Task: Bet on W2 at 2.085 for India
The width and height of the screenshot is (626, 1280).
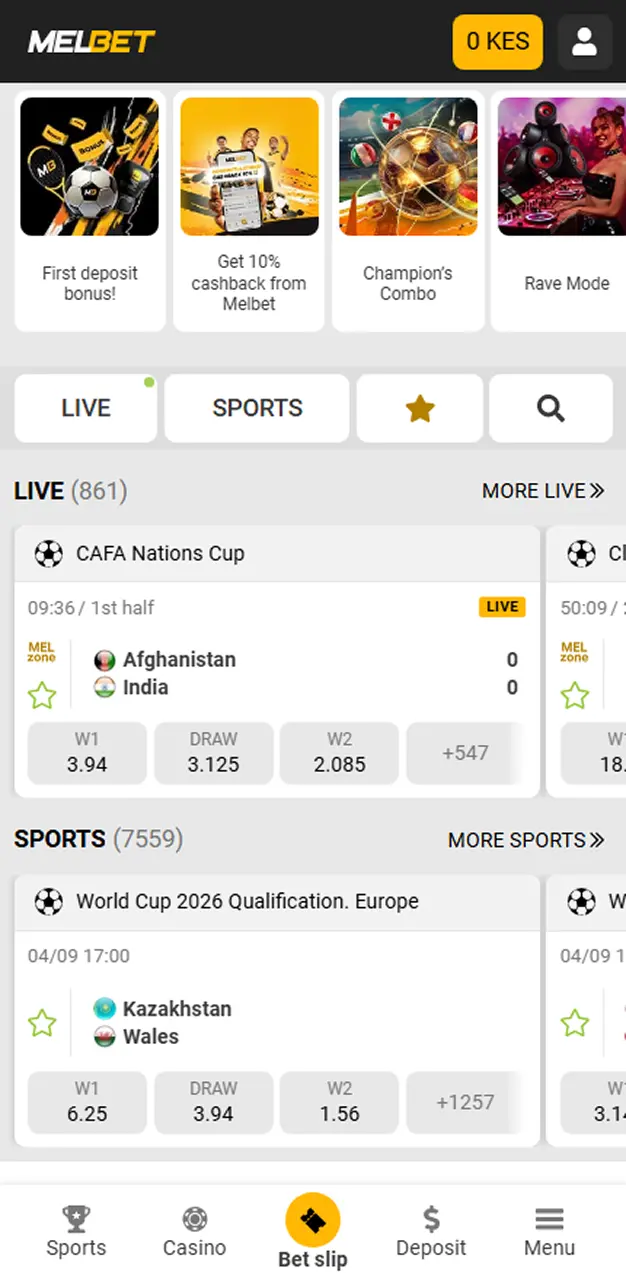Action: [x=339, y=753]
